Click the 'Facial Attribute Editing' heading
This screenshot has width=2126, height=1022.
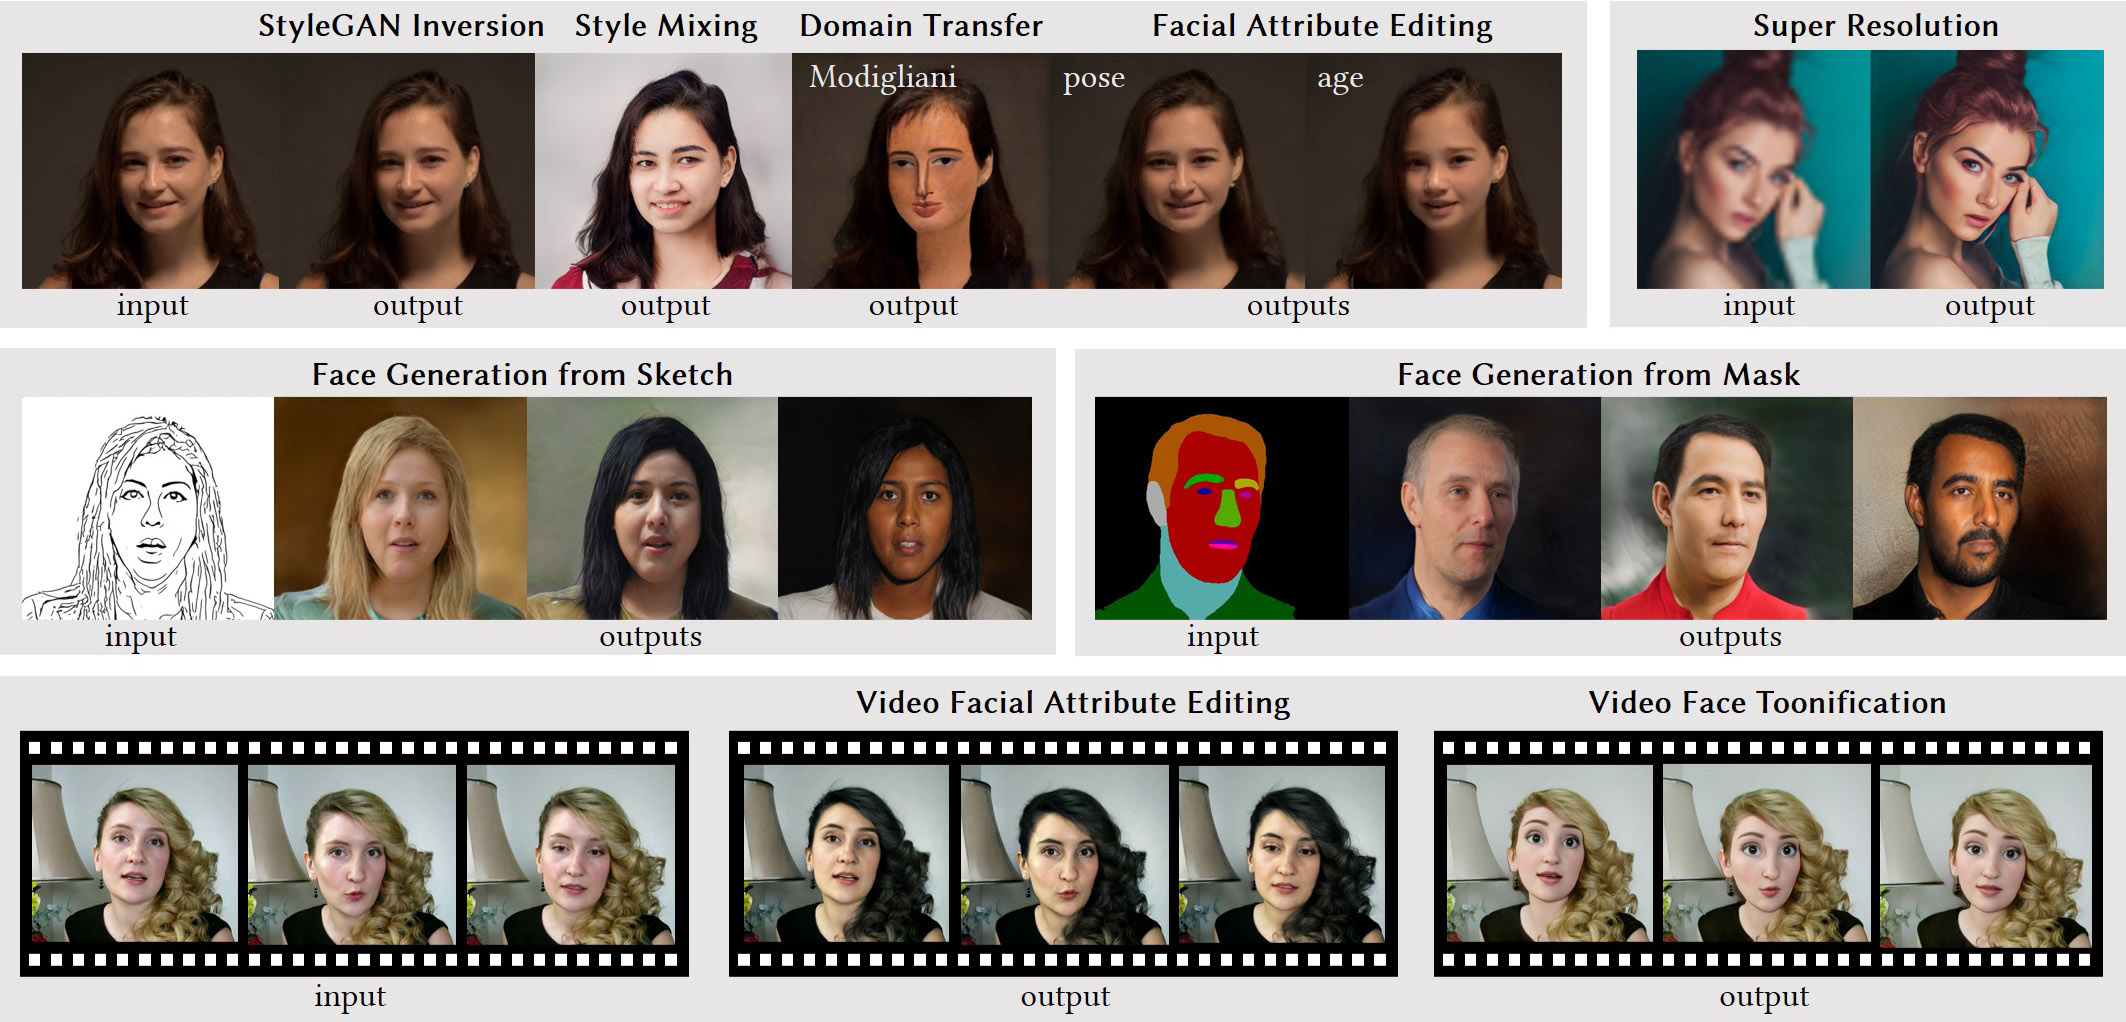[1322, 26]
